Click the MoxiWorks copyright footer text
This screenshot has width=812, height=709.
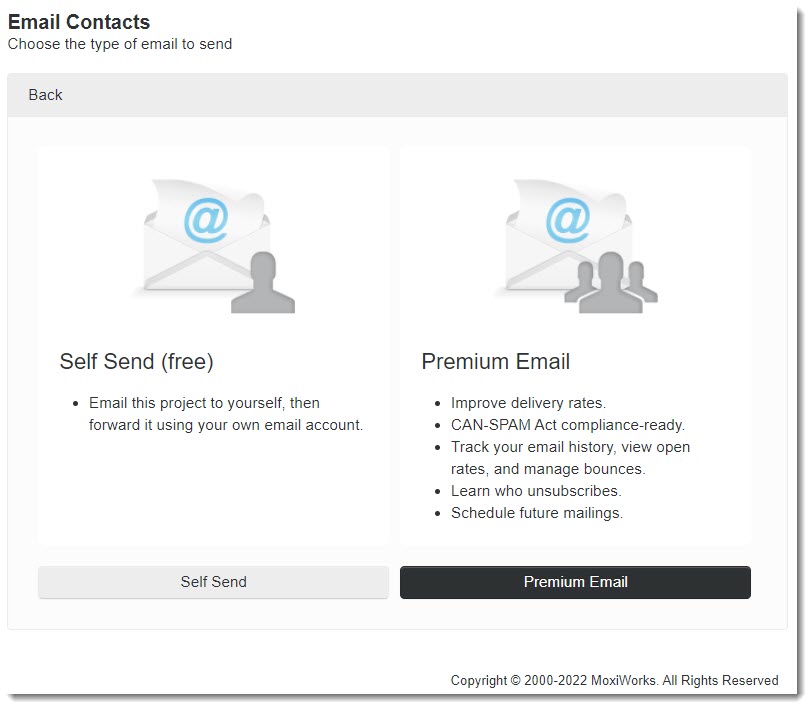(x=614, y=680)
